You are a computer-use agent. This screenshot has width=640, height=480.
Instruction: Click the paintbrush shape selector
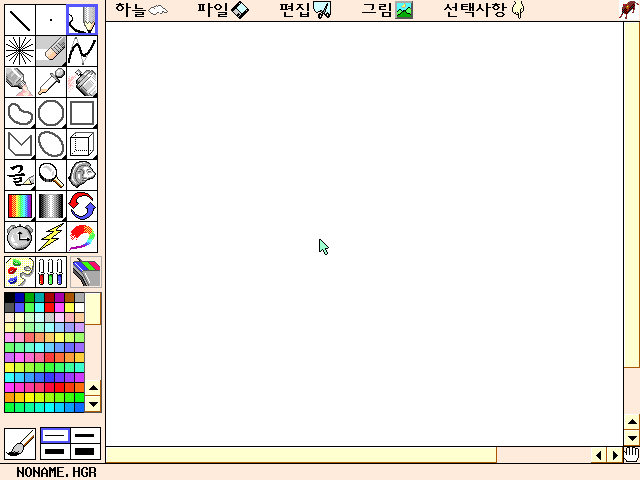click(20, 443)
